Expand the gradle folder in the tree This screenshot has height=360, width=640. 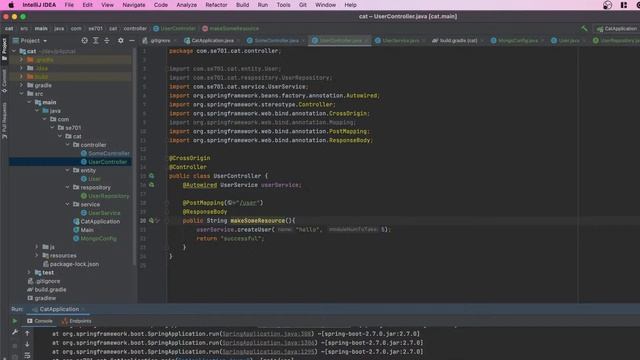tap(22, 85)
